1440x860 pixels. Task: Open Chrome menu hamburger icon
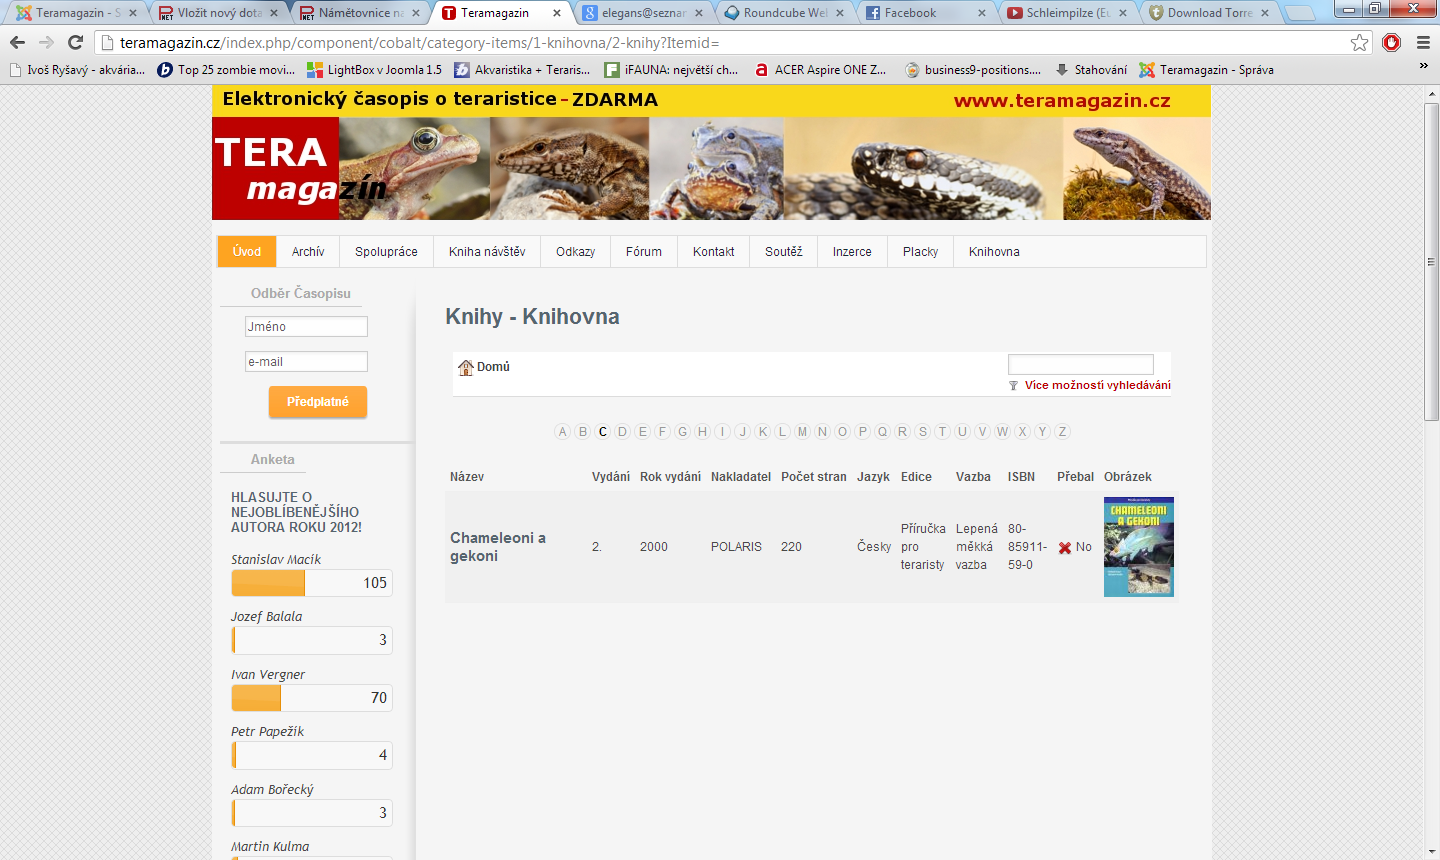click(x=1423, y=42)
